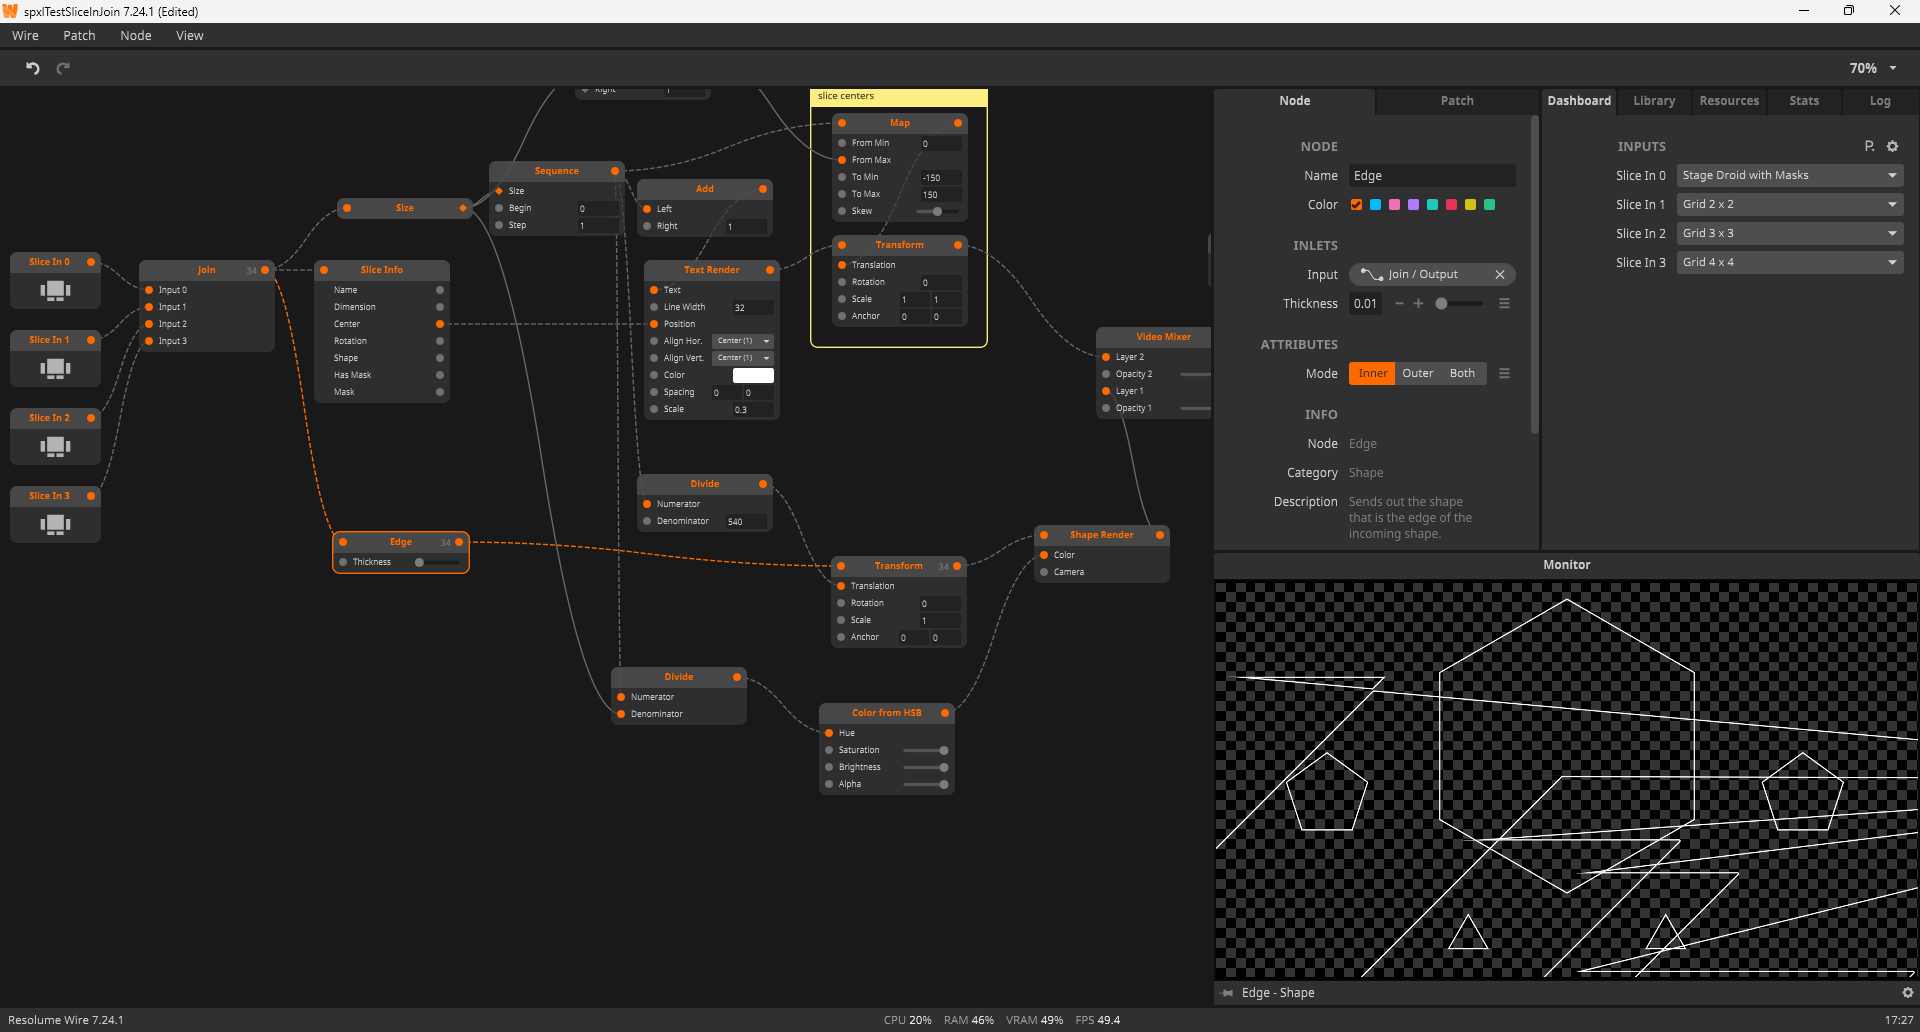Click the redo arrow in the toolbar
The image size is (1920, 1032).
pyautogui.click(x=63, y=68)
